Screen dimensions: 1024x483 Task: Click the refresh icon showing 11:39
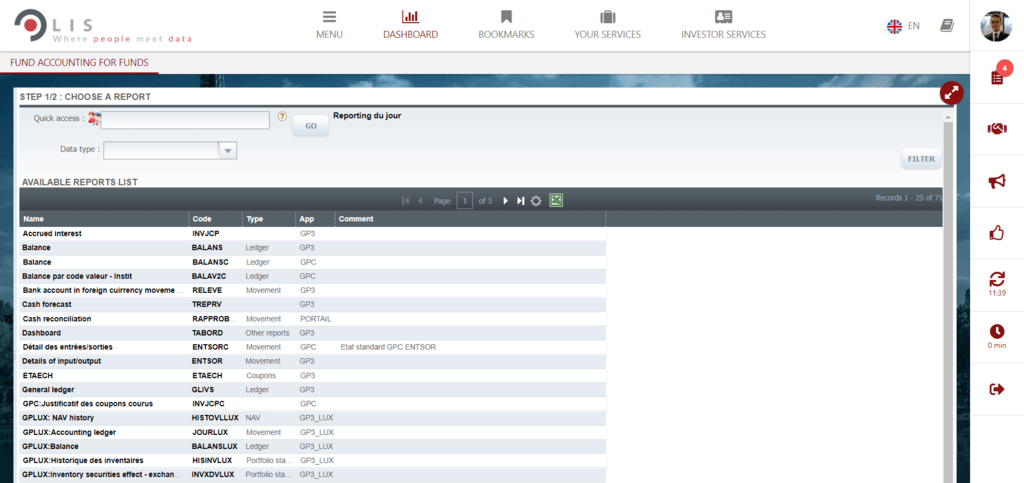(x=997, y=279)
